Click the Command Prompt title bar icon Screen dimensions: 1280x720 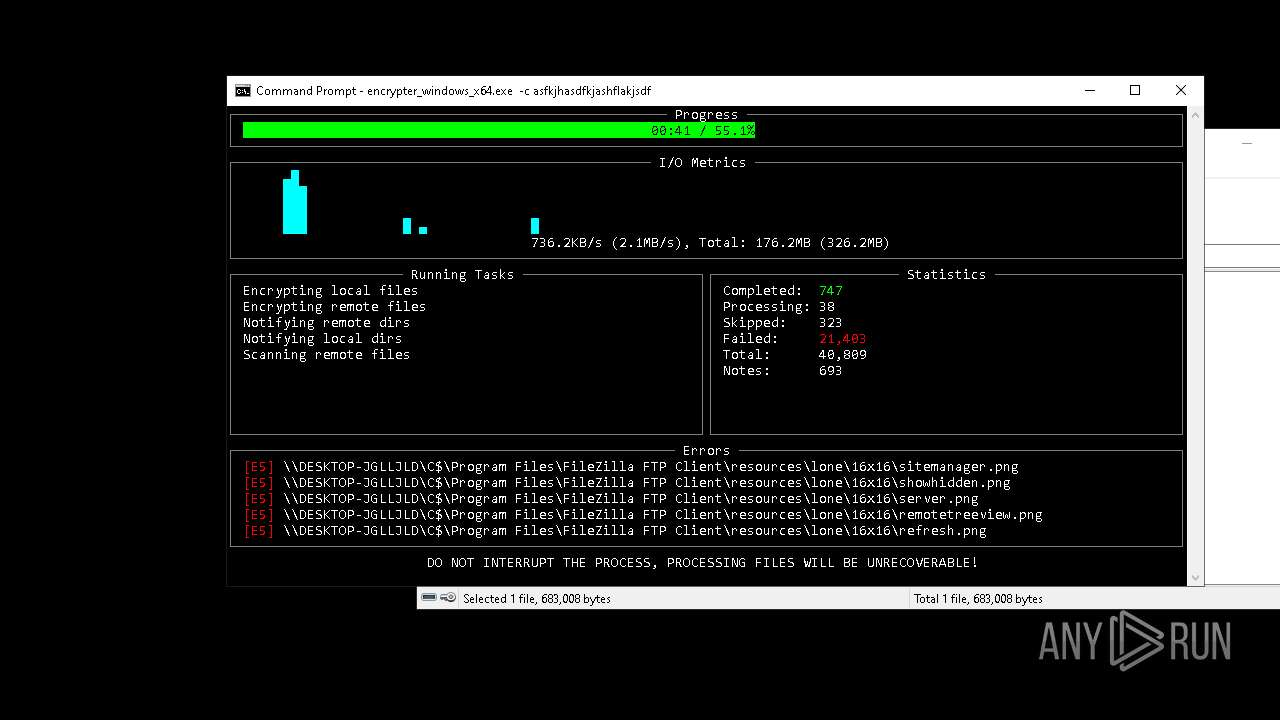tap(242, 91)
